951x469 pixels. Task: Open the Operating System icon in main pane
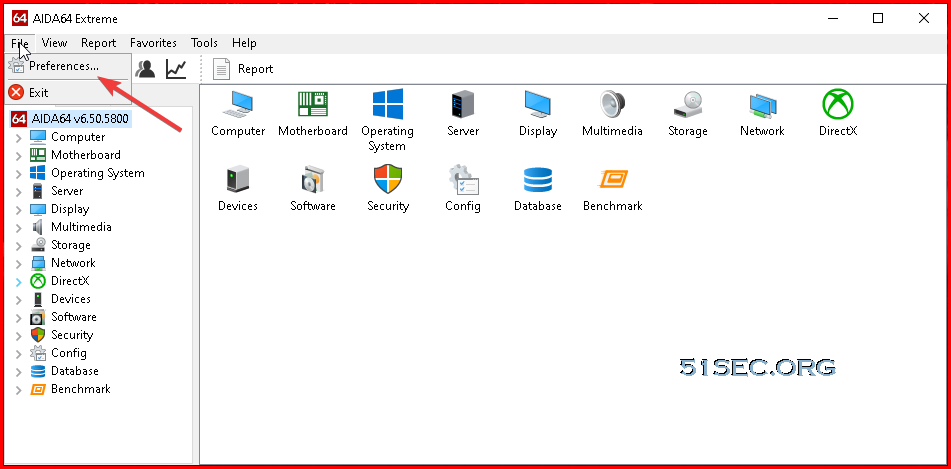point(388,104)
